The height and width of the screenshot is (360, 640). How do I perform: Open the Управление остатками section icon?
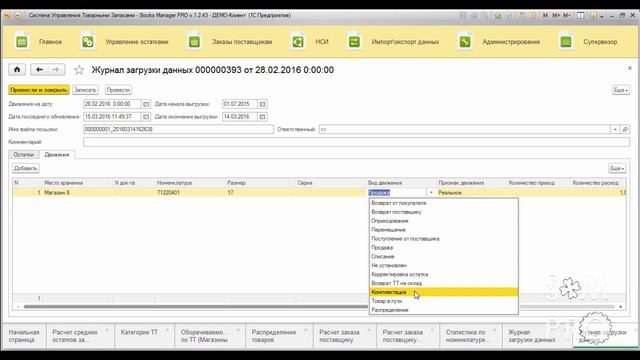(88, 42)
